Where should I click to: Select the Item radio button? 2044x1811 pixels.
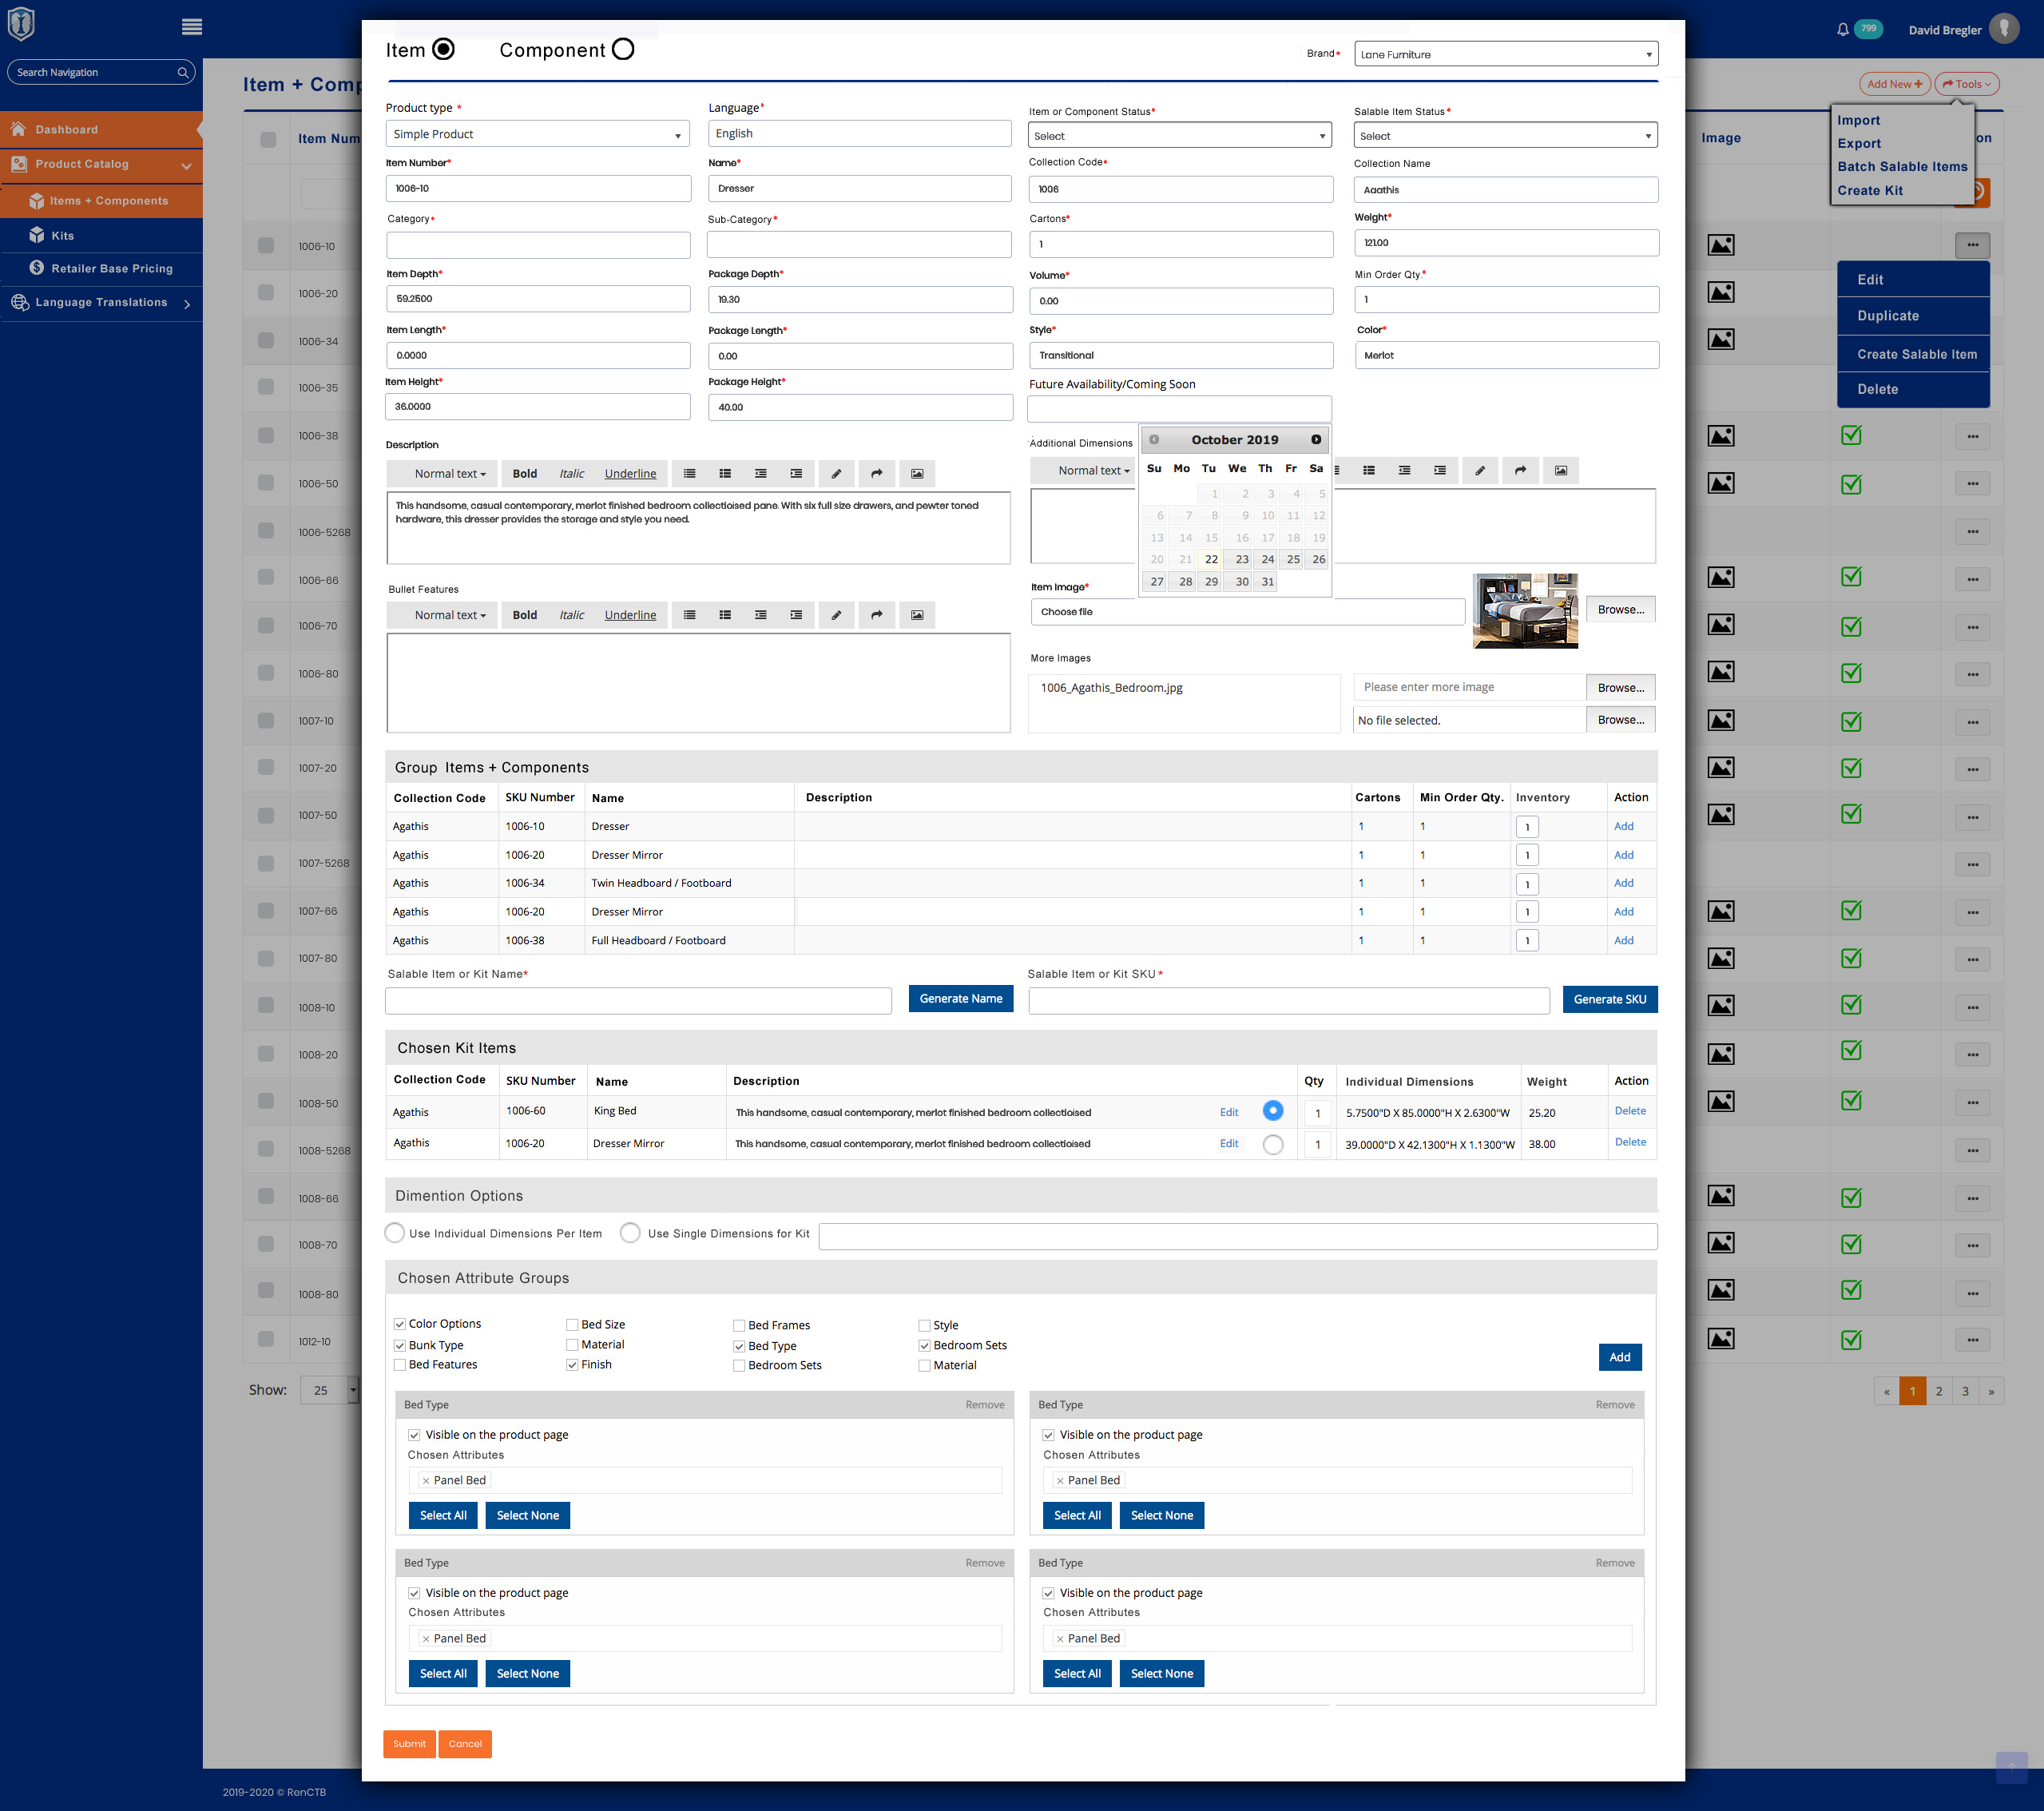[x=444, y=49]
